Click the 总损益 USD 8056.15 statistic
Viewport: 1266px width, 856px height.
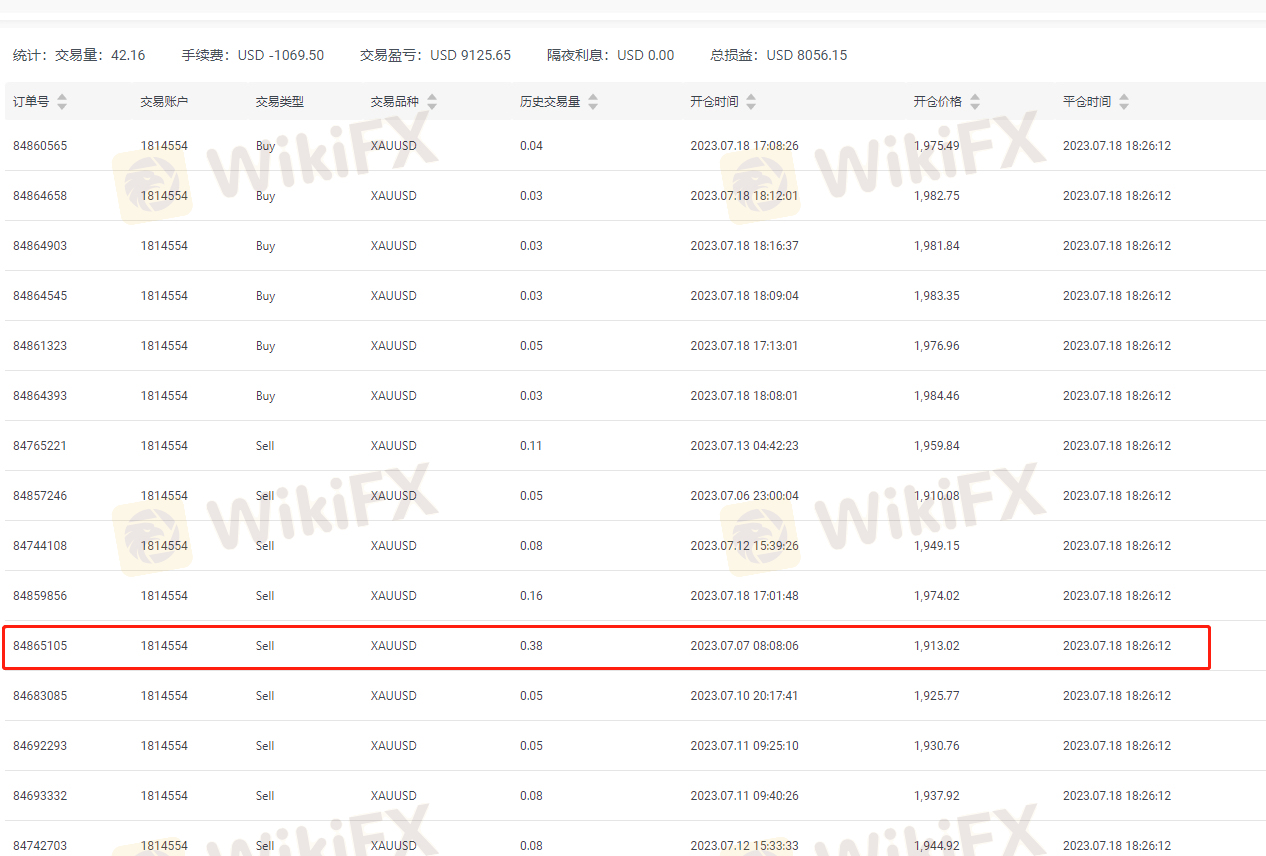(778, 55)
